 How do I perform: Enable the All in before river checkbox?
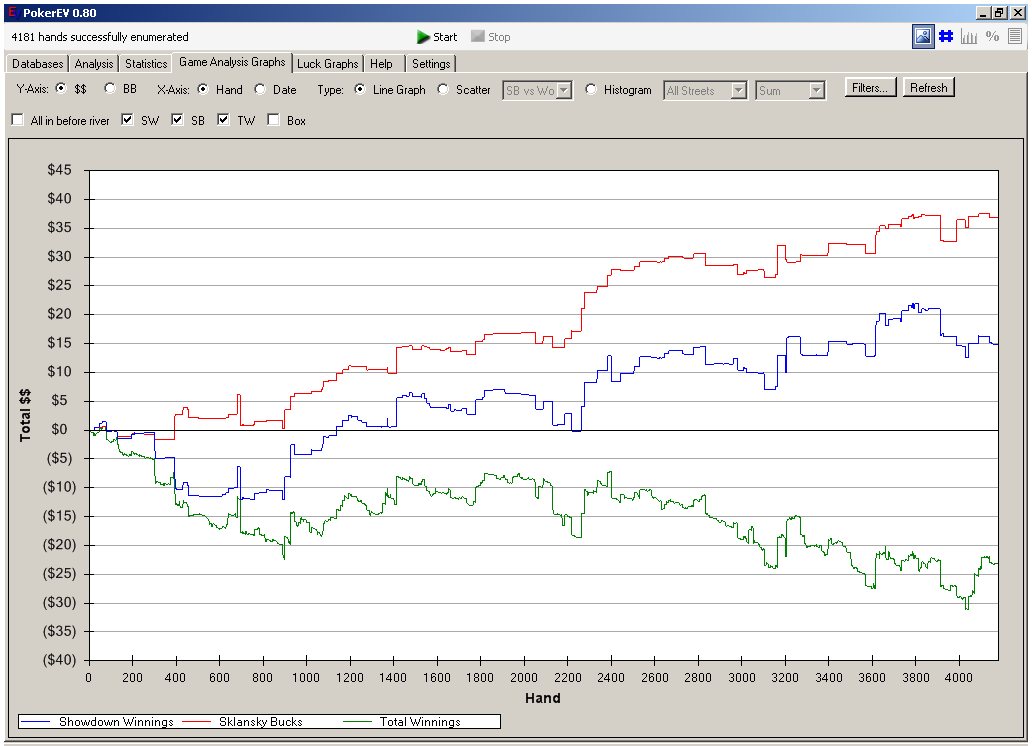coord(18,121)
